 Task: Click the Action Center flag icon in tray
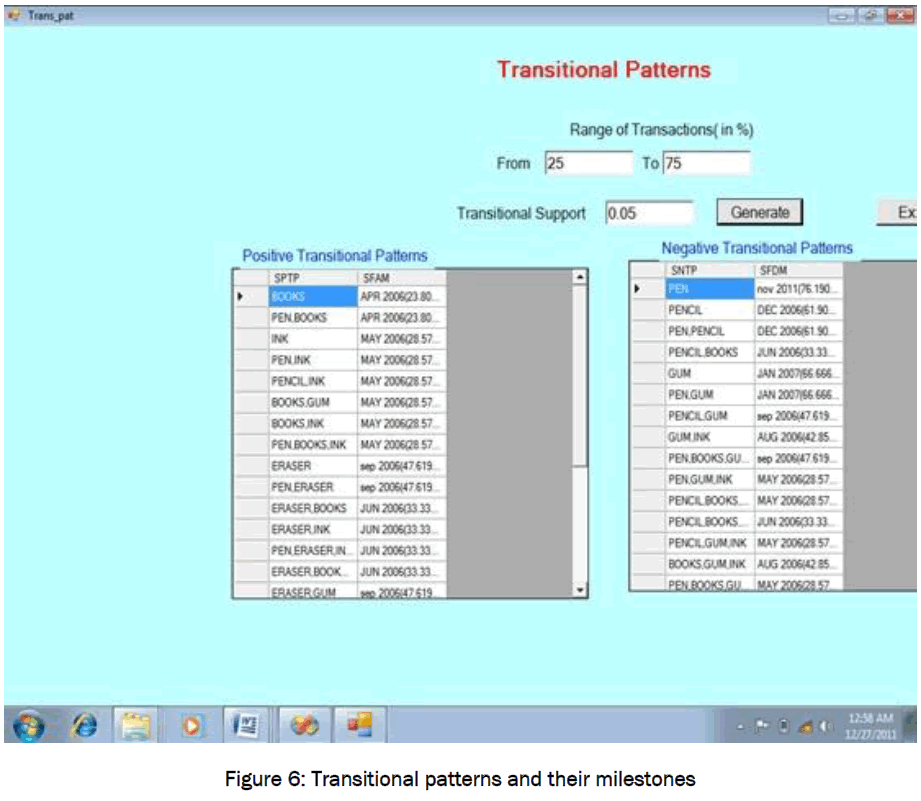click(763, 727)
